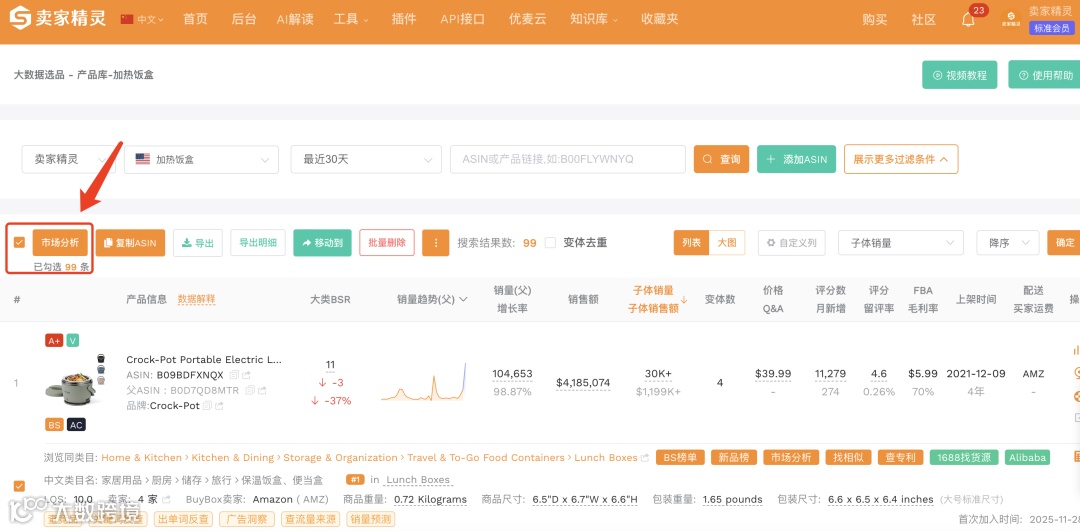1080x531 pixels.
Task: Click the sort arrow beside 子体销量 header
Action: (x=684, y=300)
